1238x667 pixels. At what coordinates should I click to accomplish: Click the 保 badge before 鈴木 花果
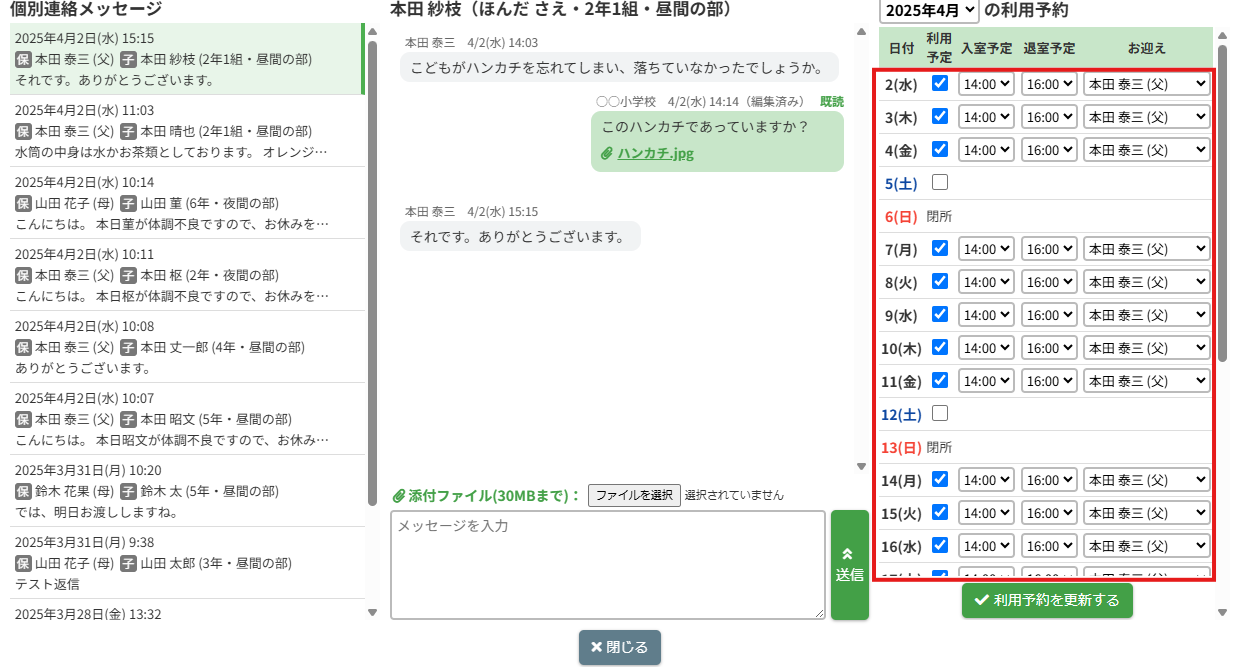24,491
